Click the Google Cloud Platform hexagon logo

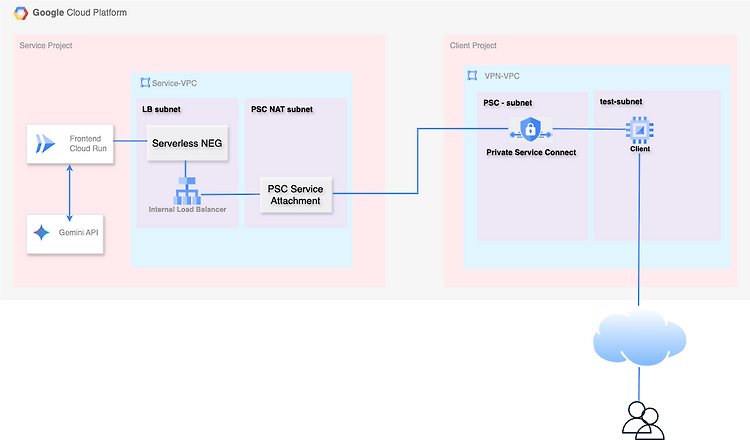point(21,13)
